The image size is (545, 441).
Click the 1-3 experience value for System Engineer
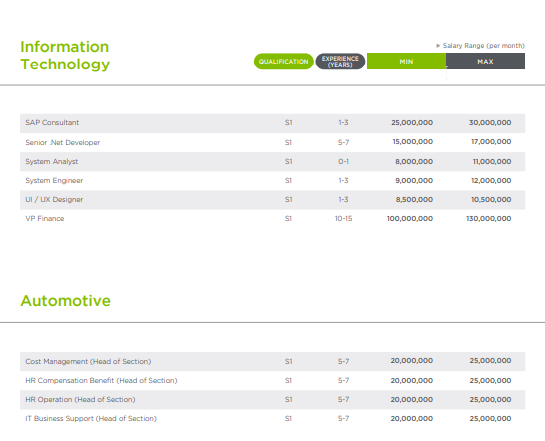pyautogui.click(x=343, y=181)
